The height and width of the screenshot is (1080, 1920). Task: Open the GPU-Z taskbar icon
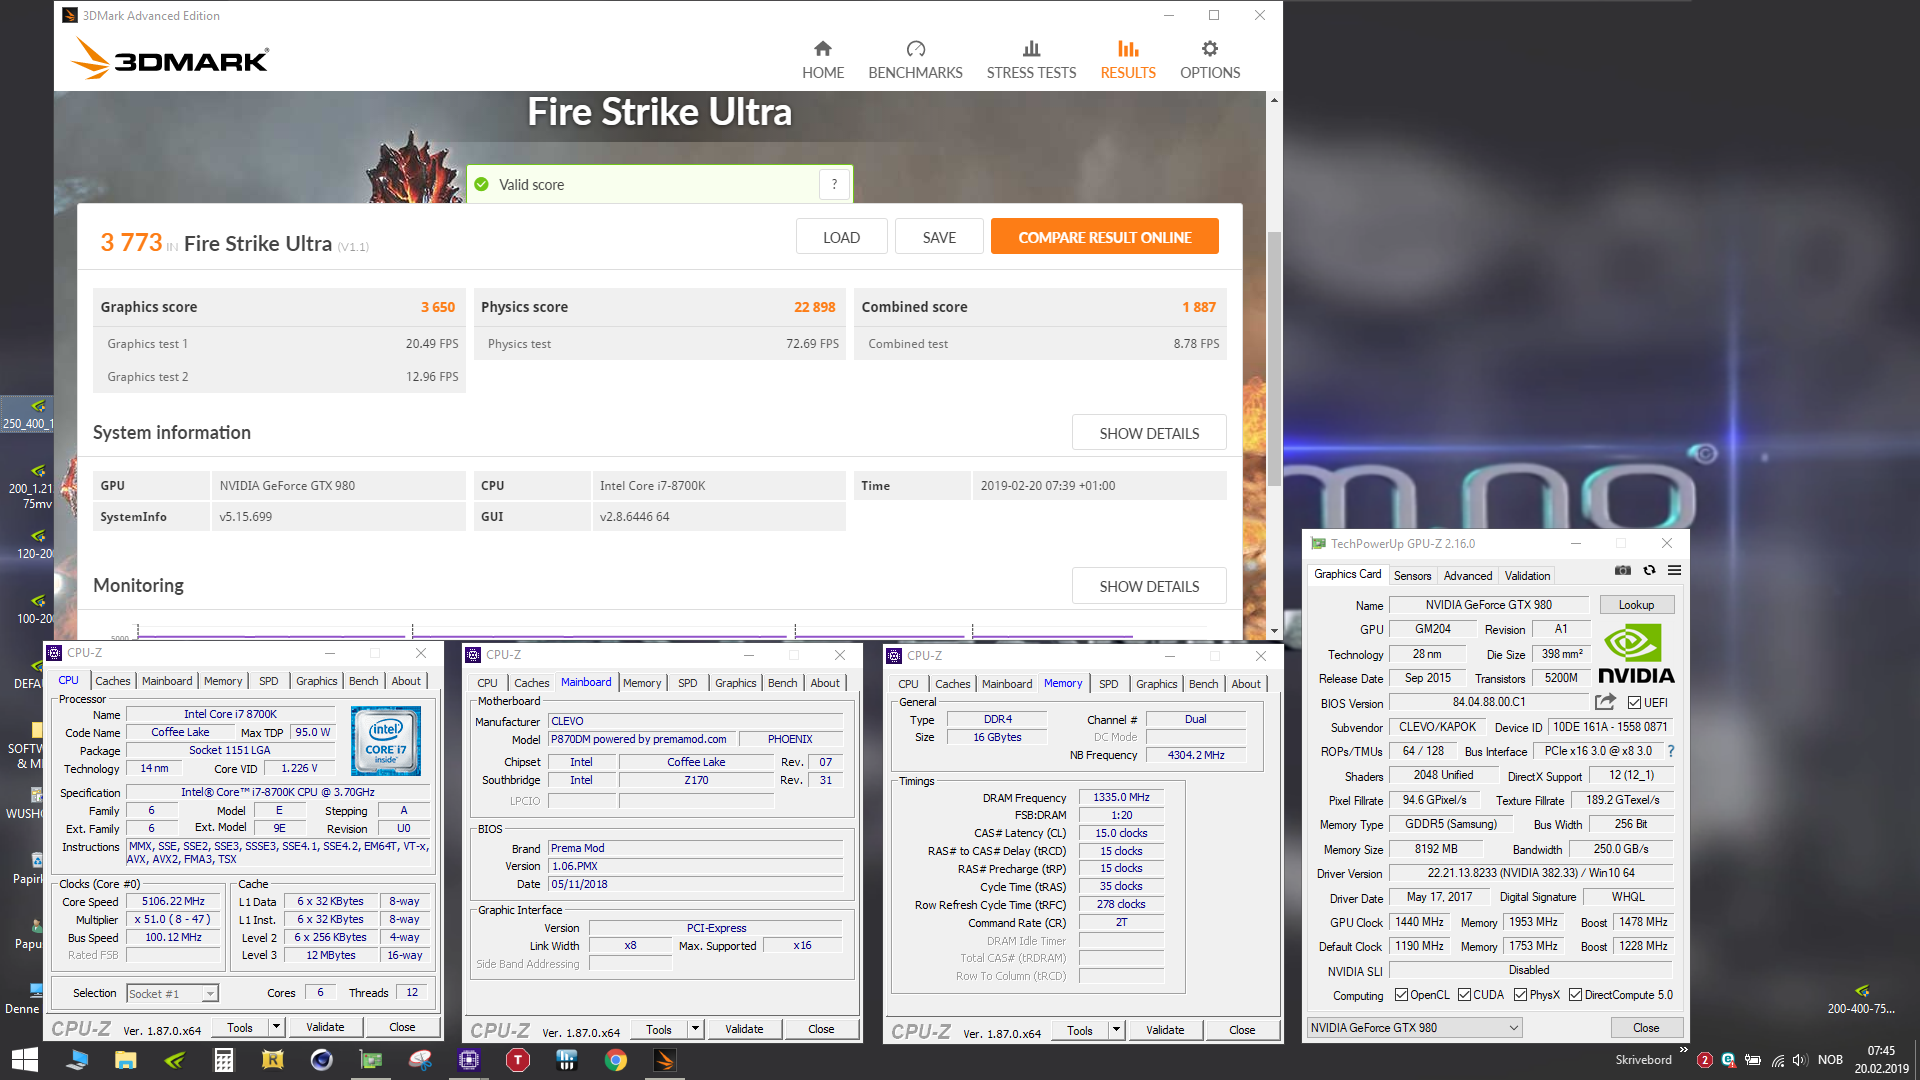coord(370,1060)
